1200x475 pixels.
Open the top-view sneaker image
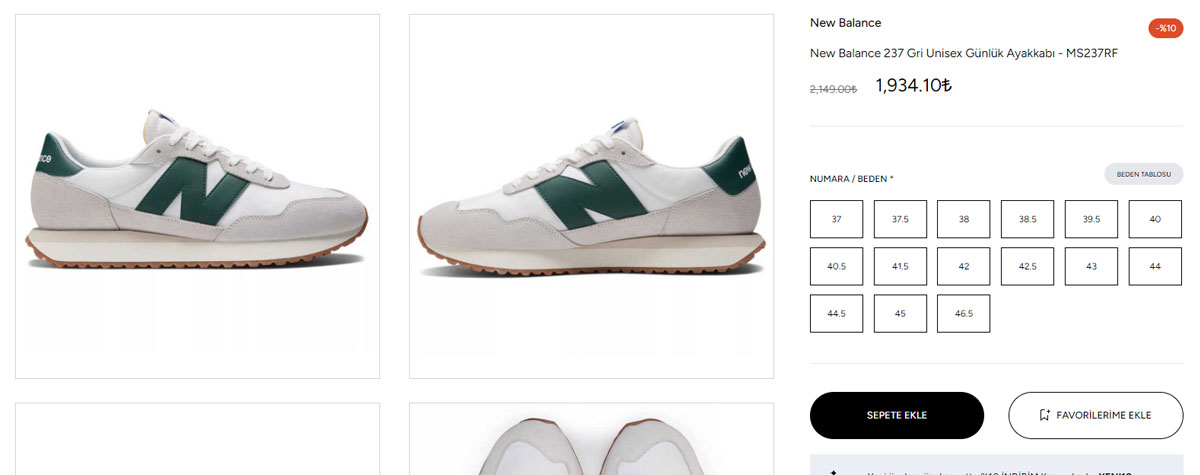(591, 440)
